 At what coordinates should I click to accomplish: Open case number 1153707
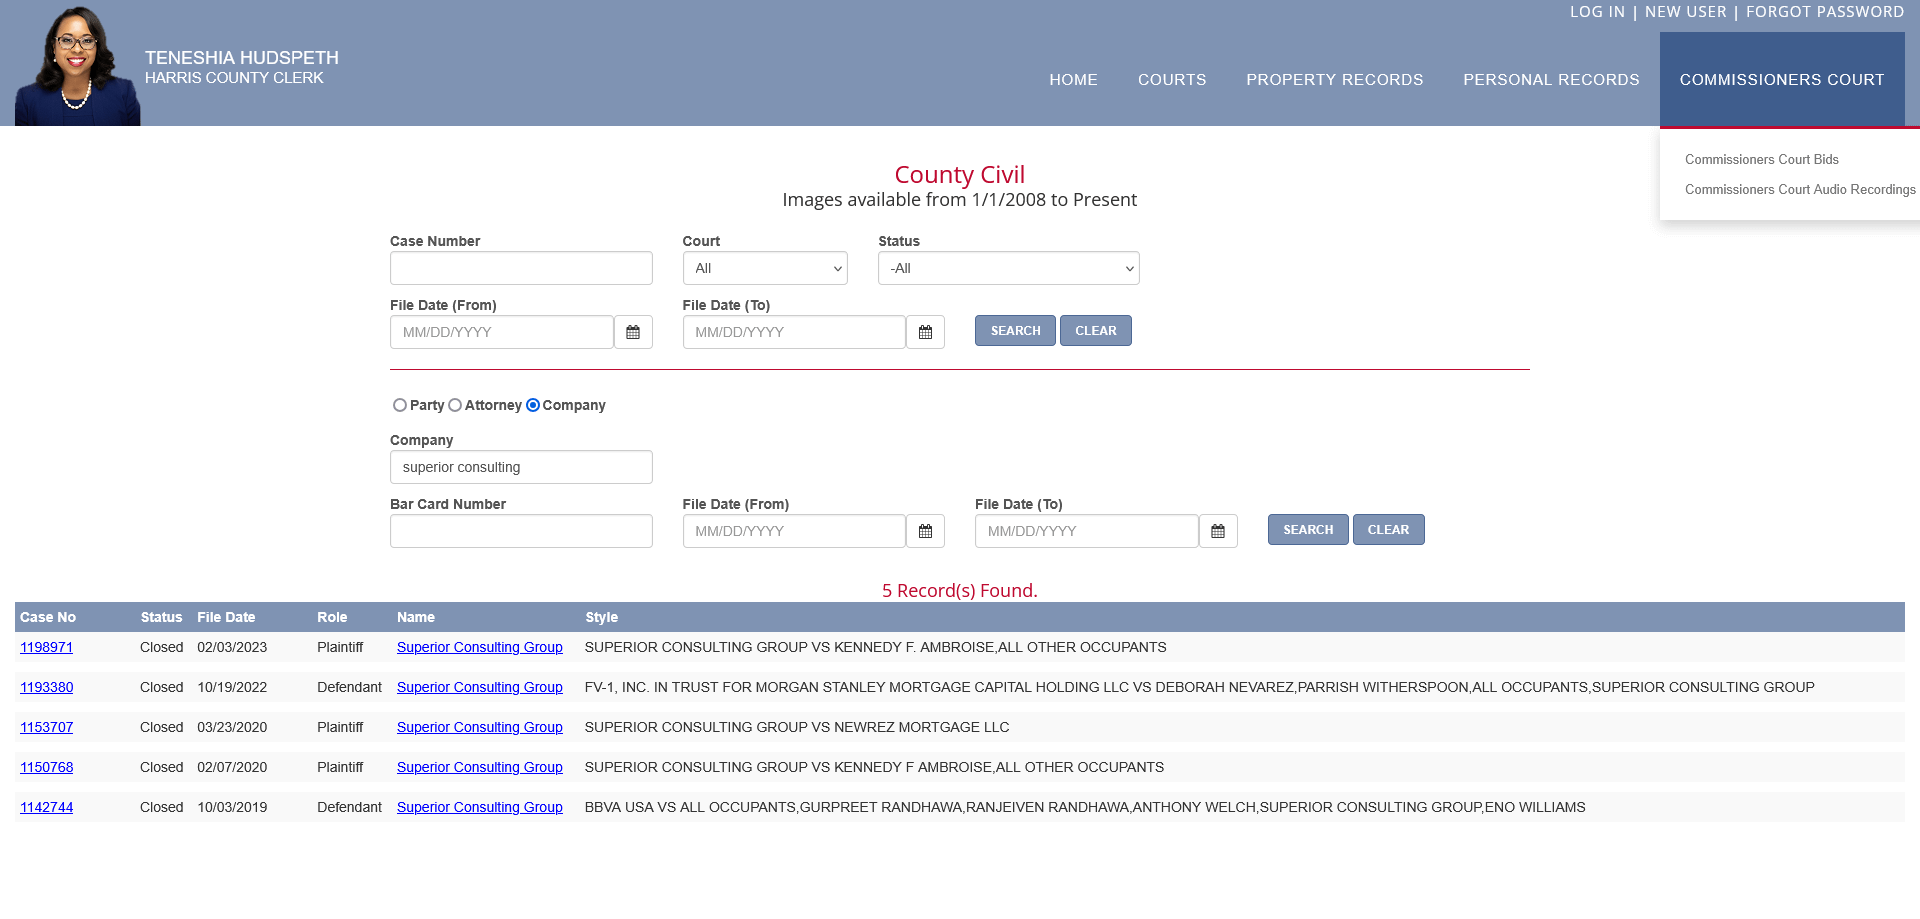tap(46, 727)
